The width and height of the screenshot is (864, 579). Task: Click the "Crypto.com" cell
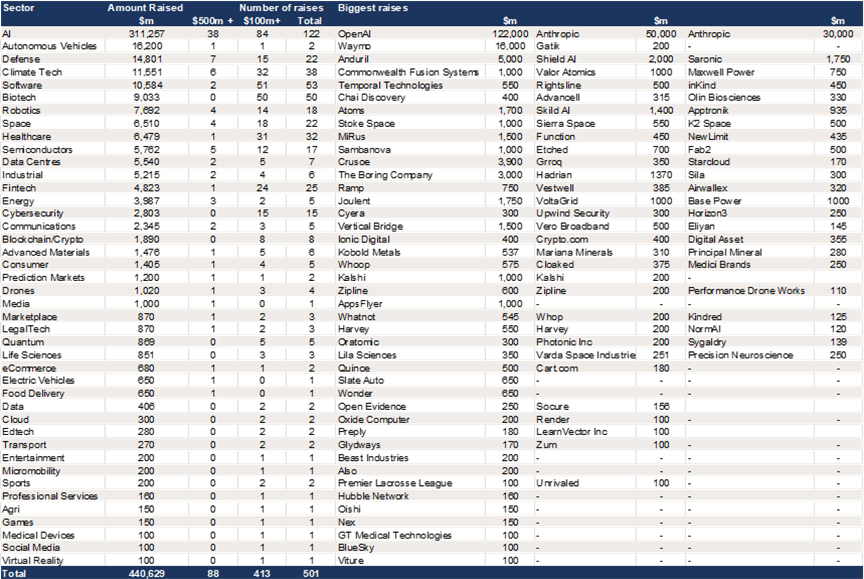562,239
